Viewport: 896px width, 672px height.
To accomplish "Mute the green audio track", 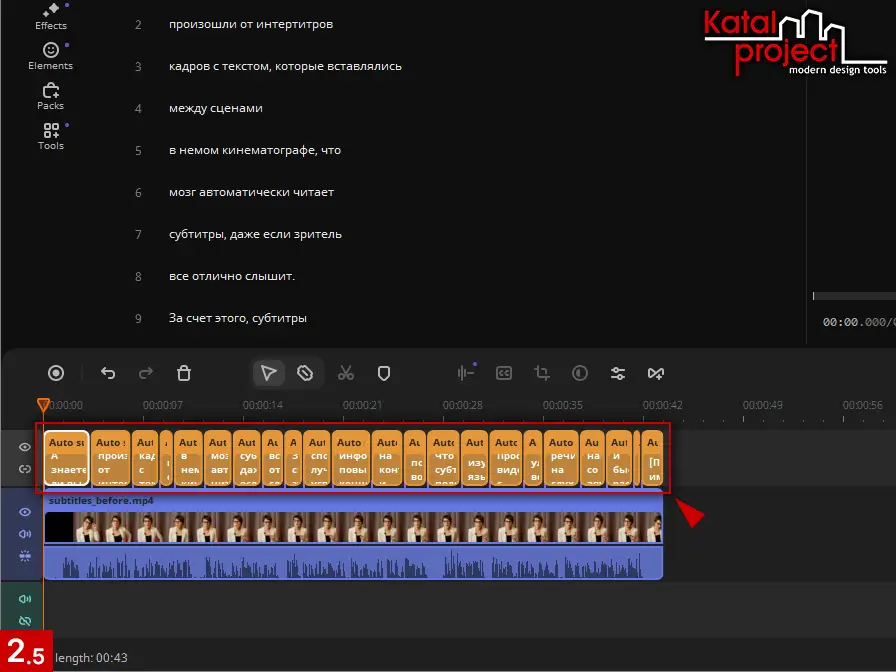I will tap(25, 600).
